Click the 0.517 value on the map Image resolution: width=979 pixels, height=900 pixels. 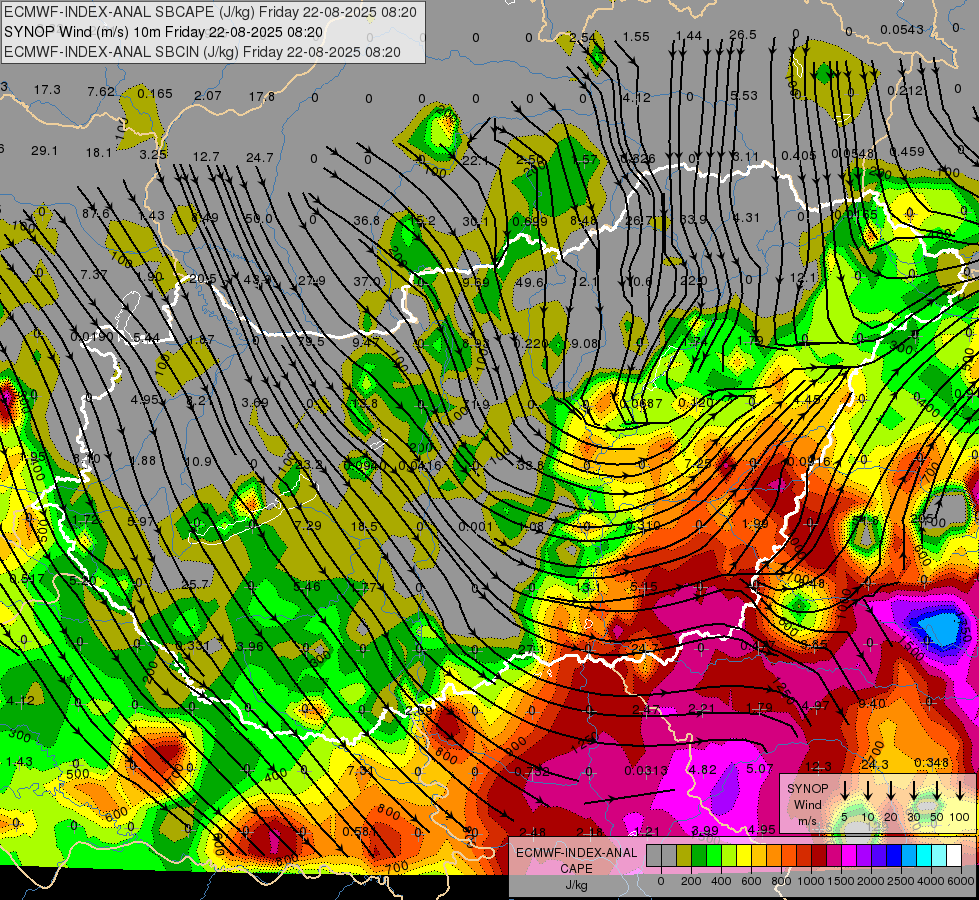[27, 579]
